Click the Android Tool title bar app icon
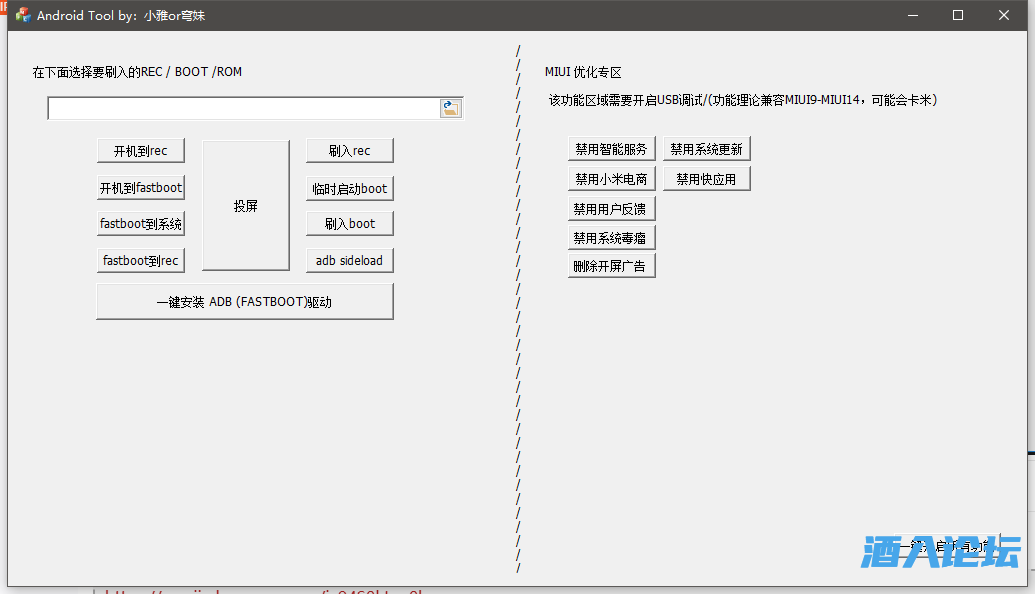 (x=23, y=16)
